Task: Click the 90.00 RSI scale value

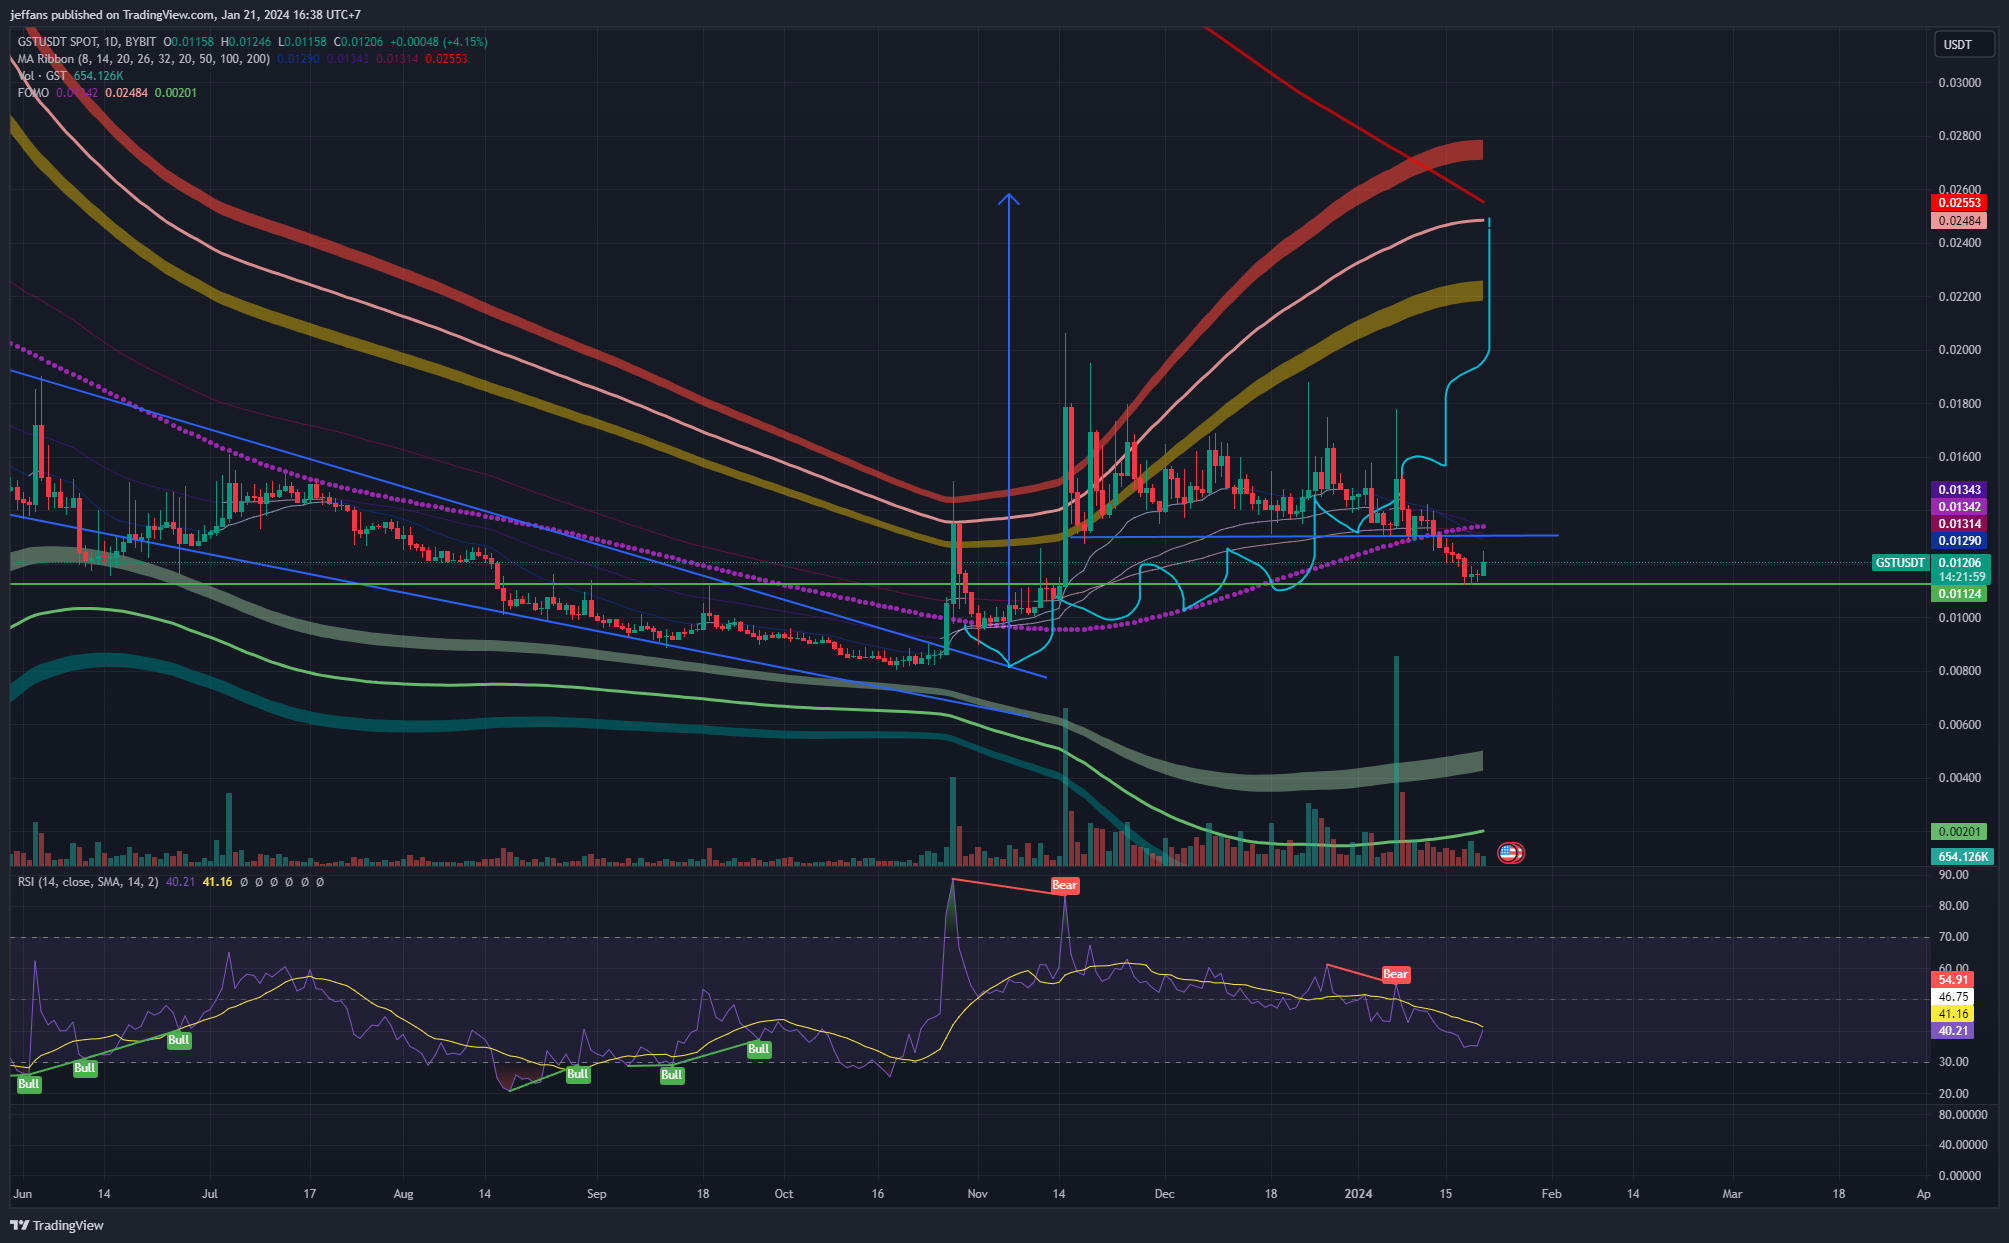Action: coord(1953,875)
